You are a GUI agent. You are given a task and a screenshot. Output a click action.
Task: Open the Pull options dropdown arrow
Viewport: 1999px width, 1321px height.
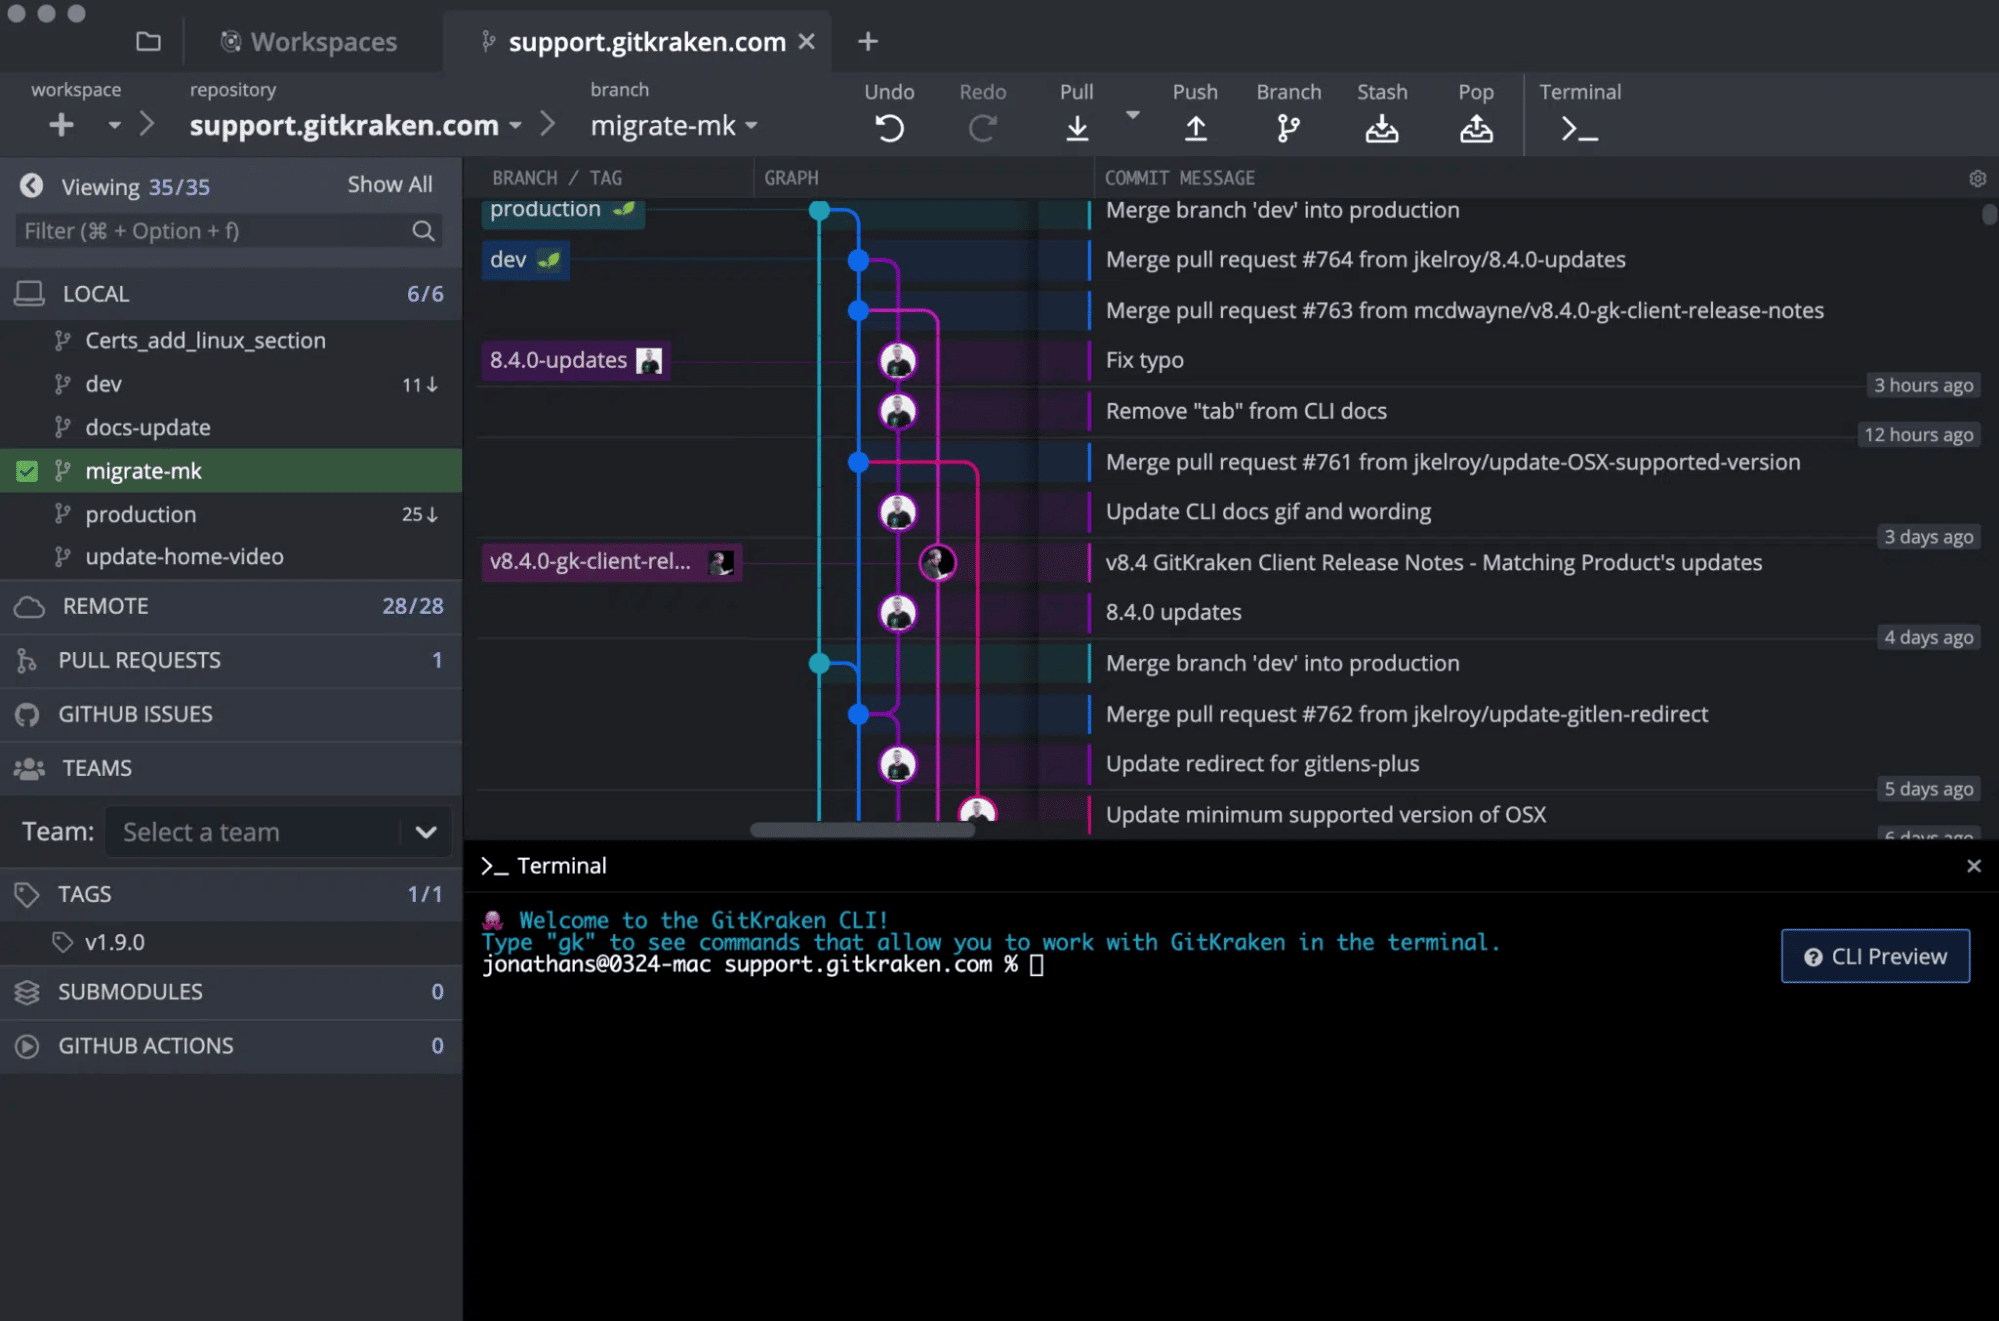tap(1132, 115)
